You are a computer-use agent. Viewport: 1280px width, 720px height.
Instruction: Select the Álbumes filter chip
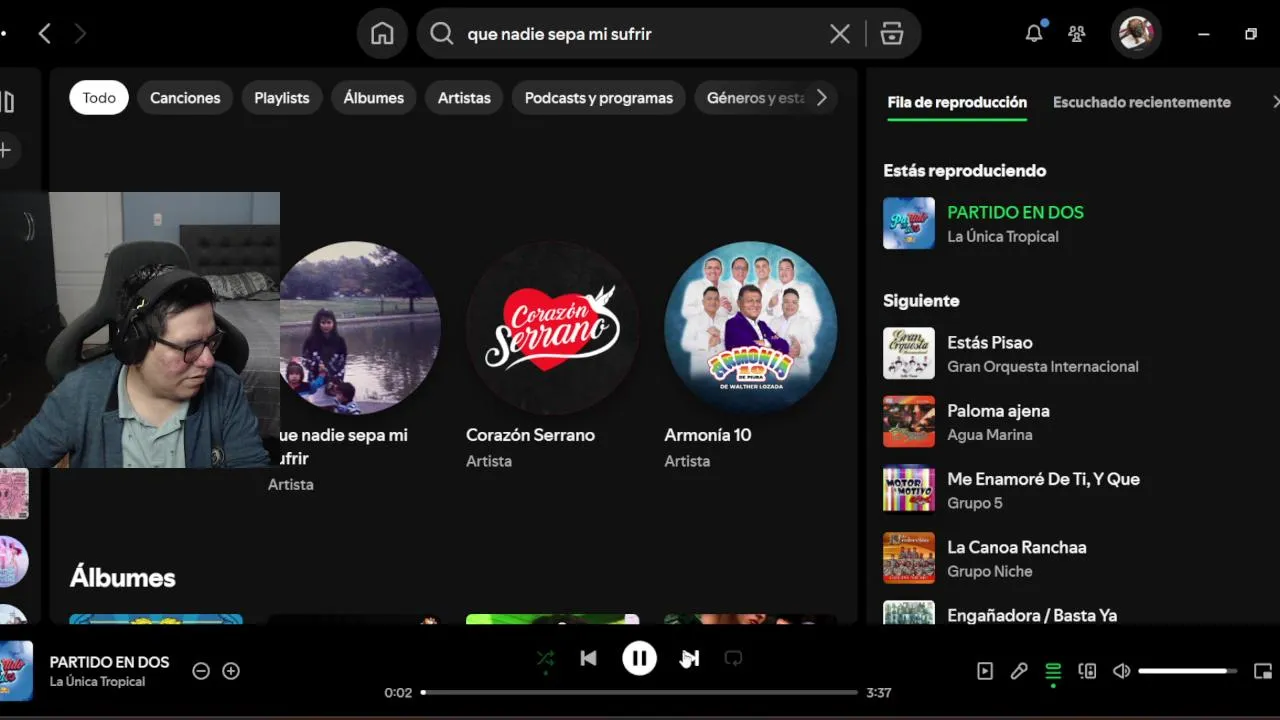coord(374,98)
